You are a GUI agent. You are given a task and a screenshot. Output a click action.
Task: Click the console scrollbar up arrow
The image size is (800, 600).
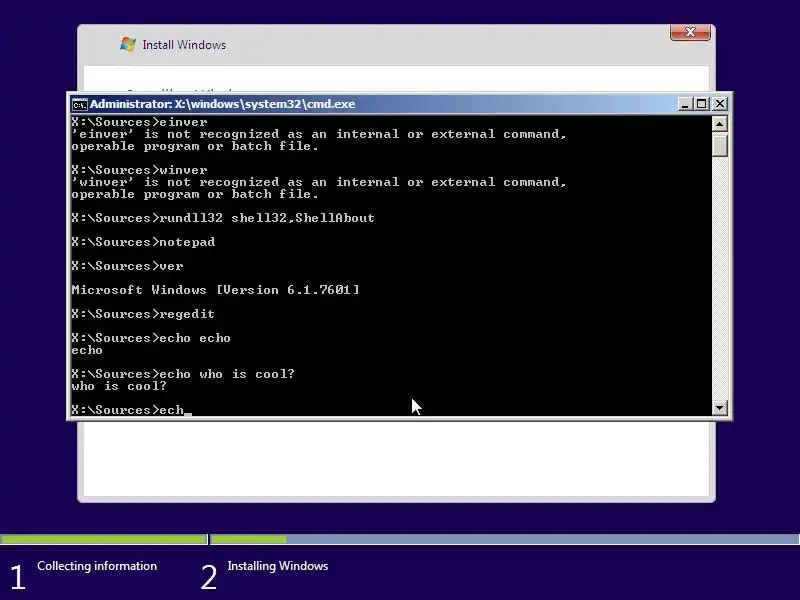tap(719, 123)
